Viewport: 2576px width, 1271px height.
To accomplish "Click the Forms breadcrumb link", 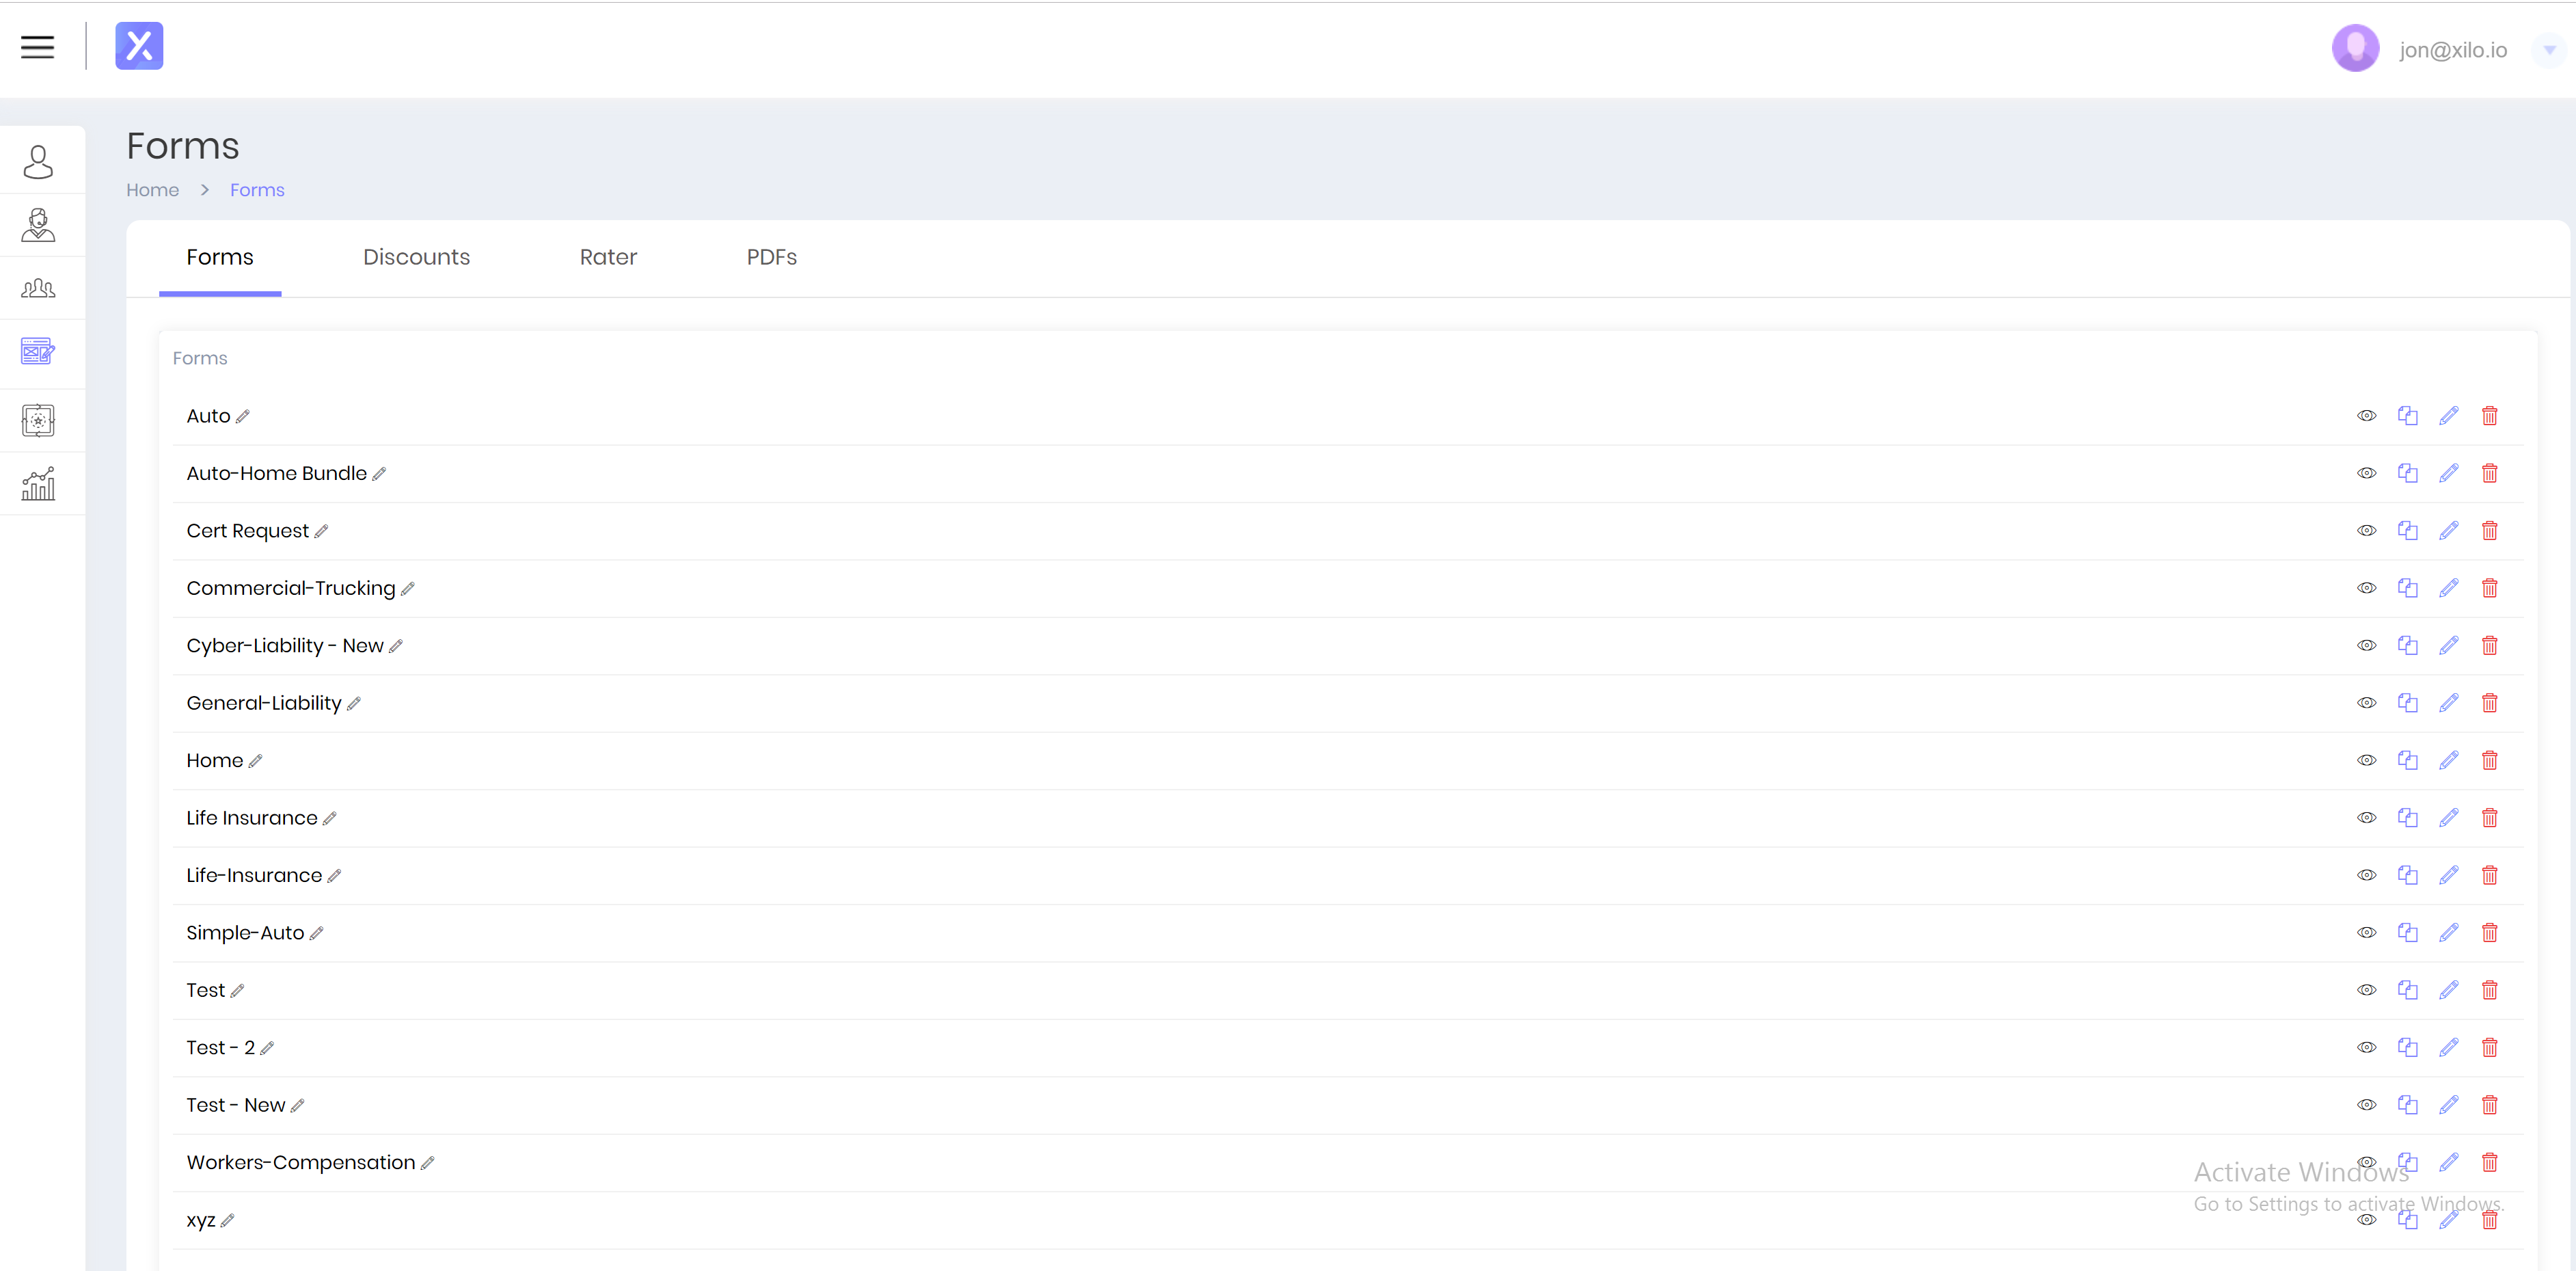I will pyautogui.click(x=257, y=190).
